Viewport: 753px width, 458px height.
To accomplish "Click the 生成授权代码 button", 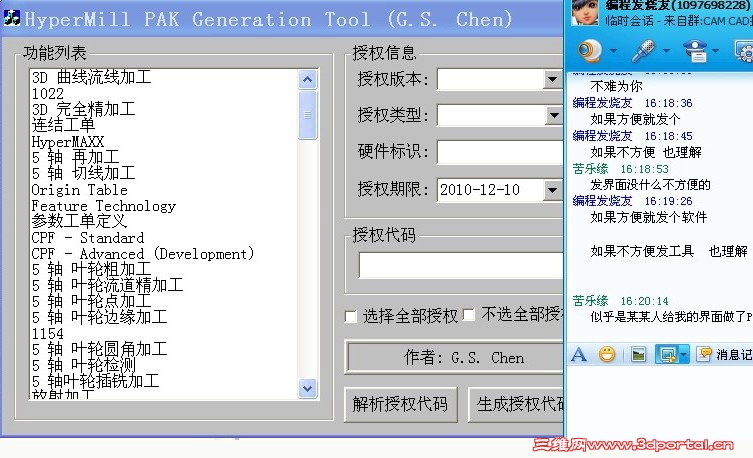I will click(516, 405).
